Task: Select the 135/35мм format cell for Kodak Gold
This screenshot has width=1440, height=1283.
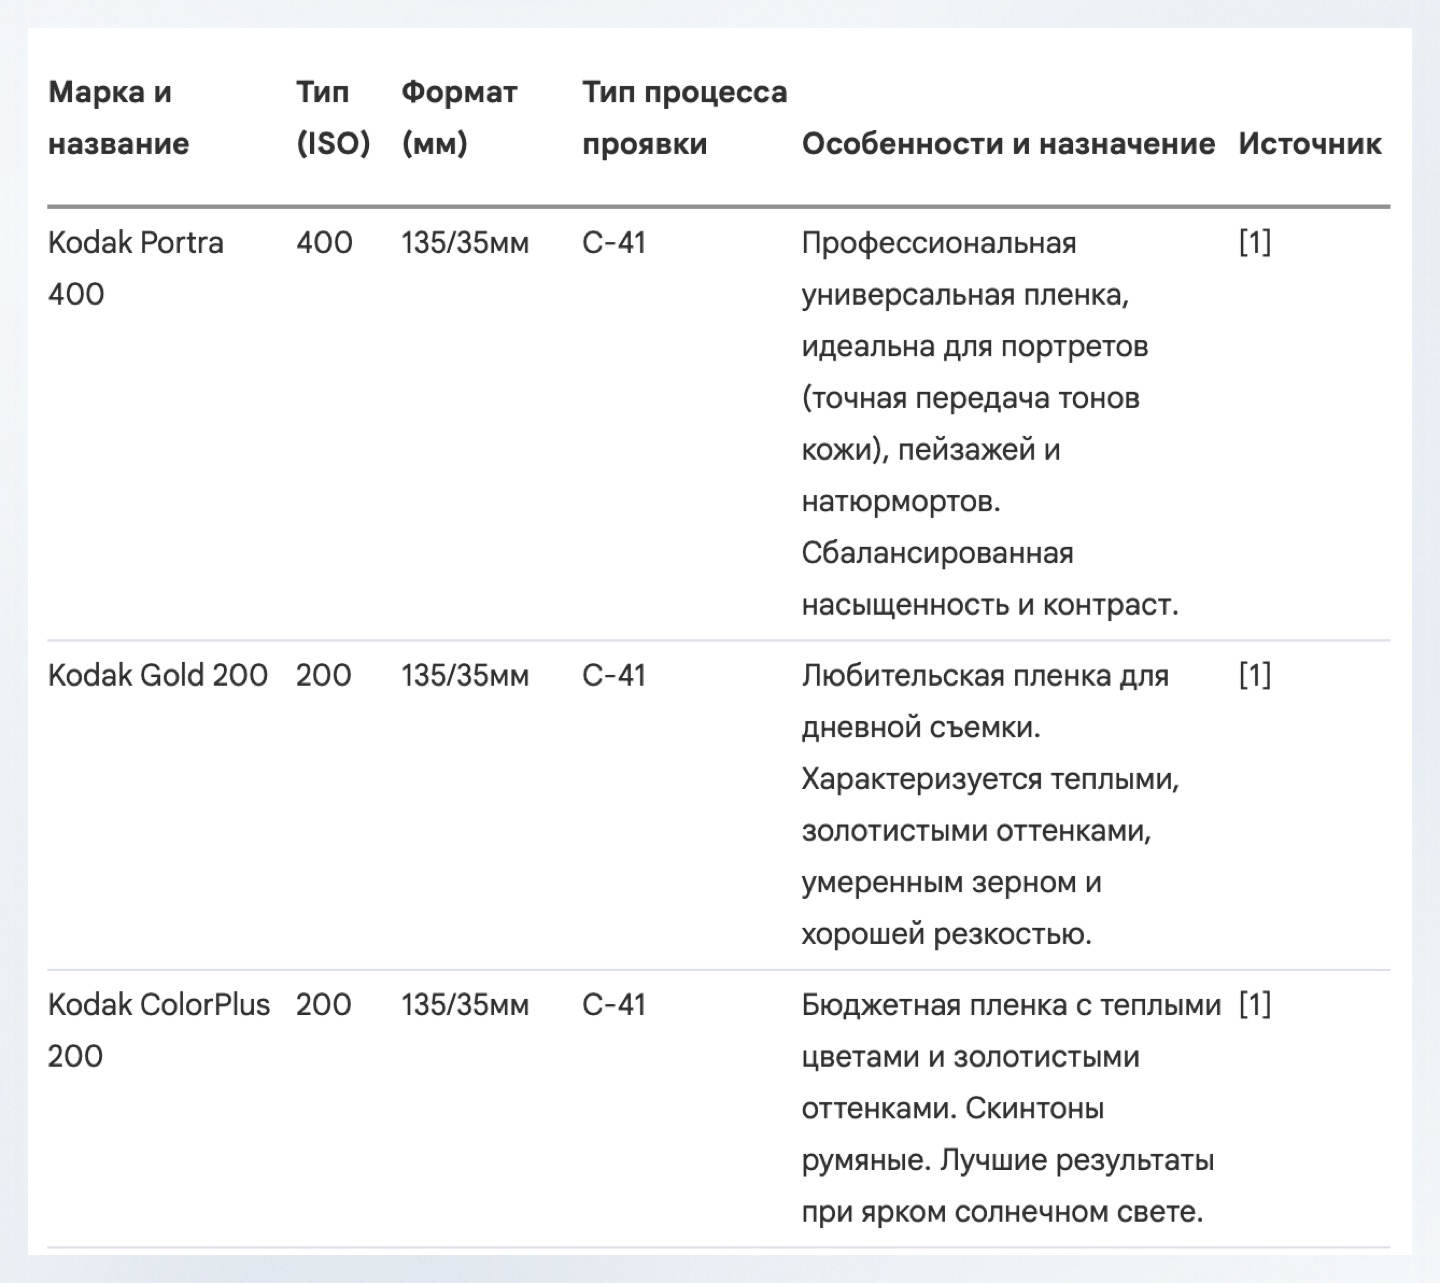Action: pos(465,676)
